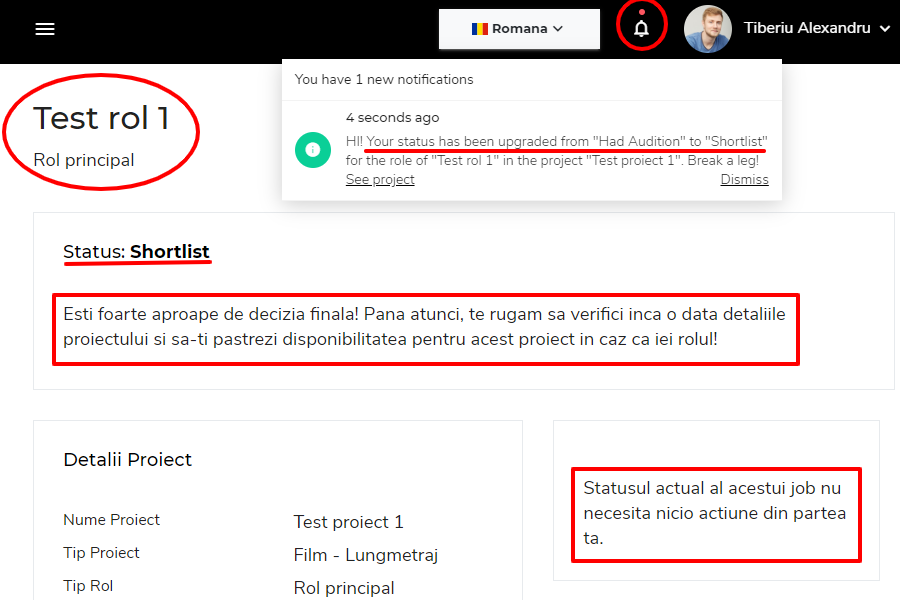Click the Tiberiu Alexandru profile avatar
Screen dimensions: 900x600
pos(707,29)
